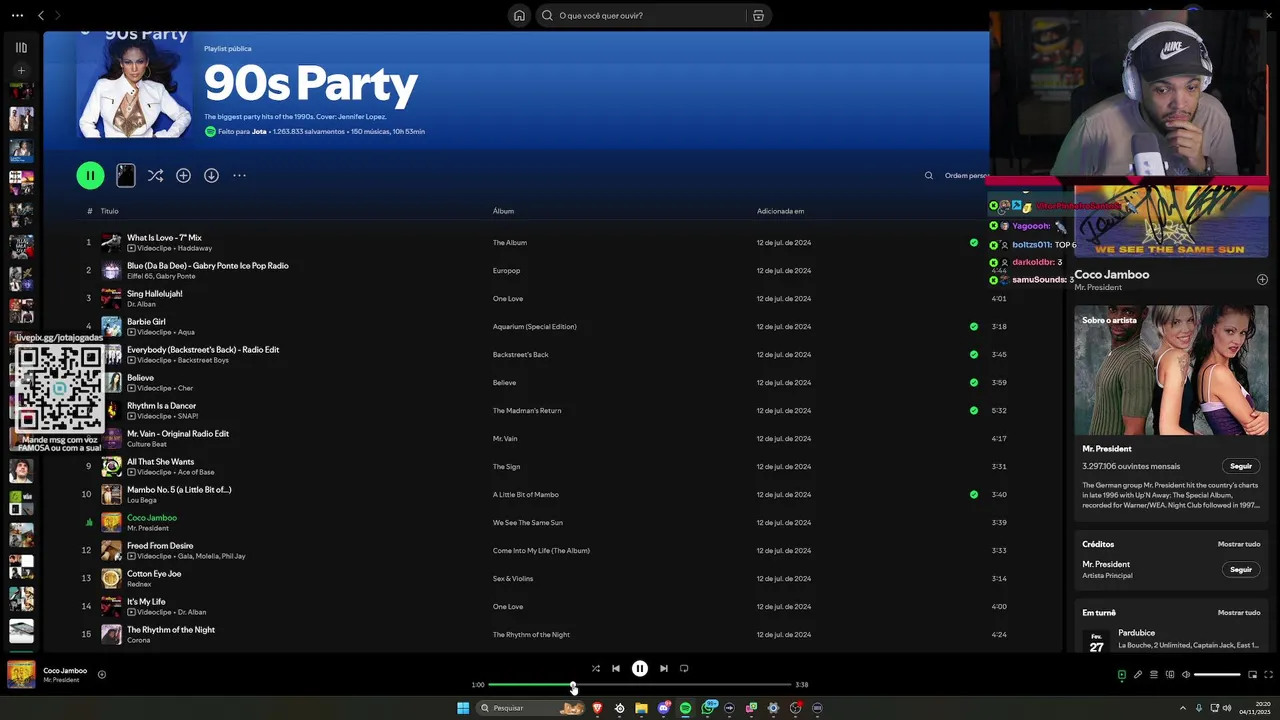Enter full screen mode icon
The height and width of the screenshot is (720, 1280).
[1268, 674]
